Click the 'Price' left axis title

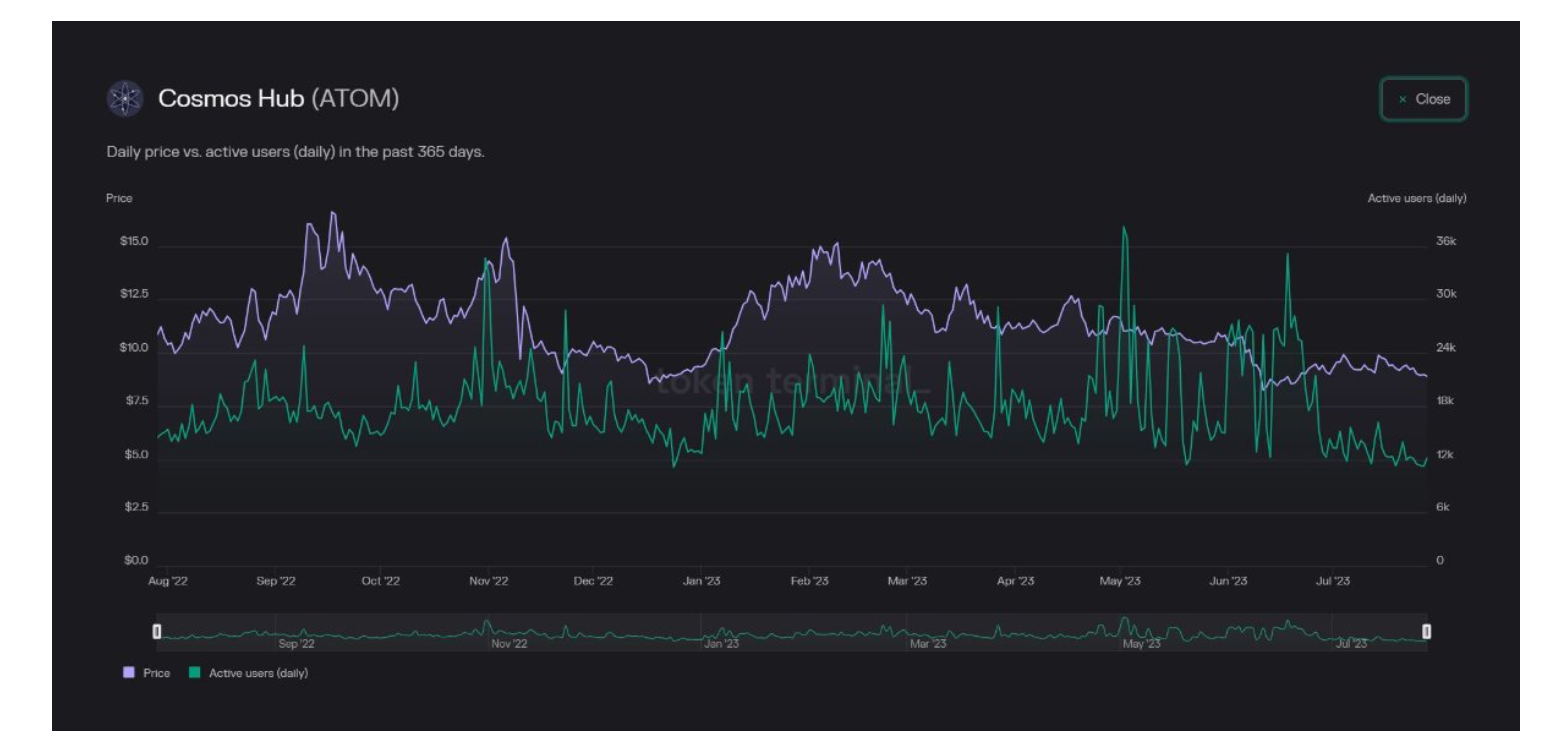click(x=119, y=198)
